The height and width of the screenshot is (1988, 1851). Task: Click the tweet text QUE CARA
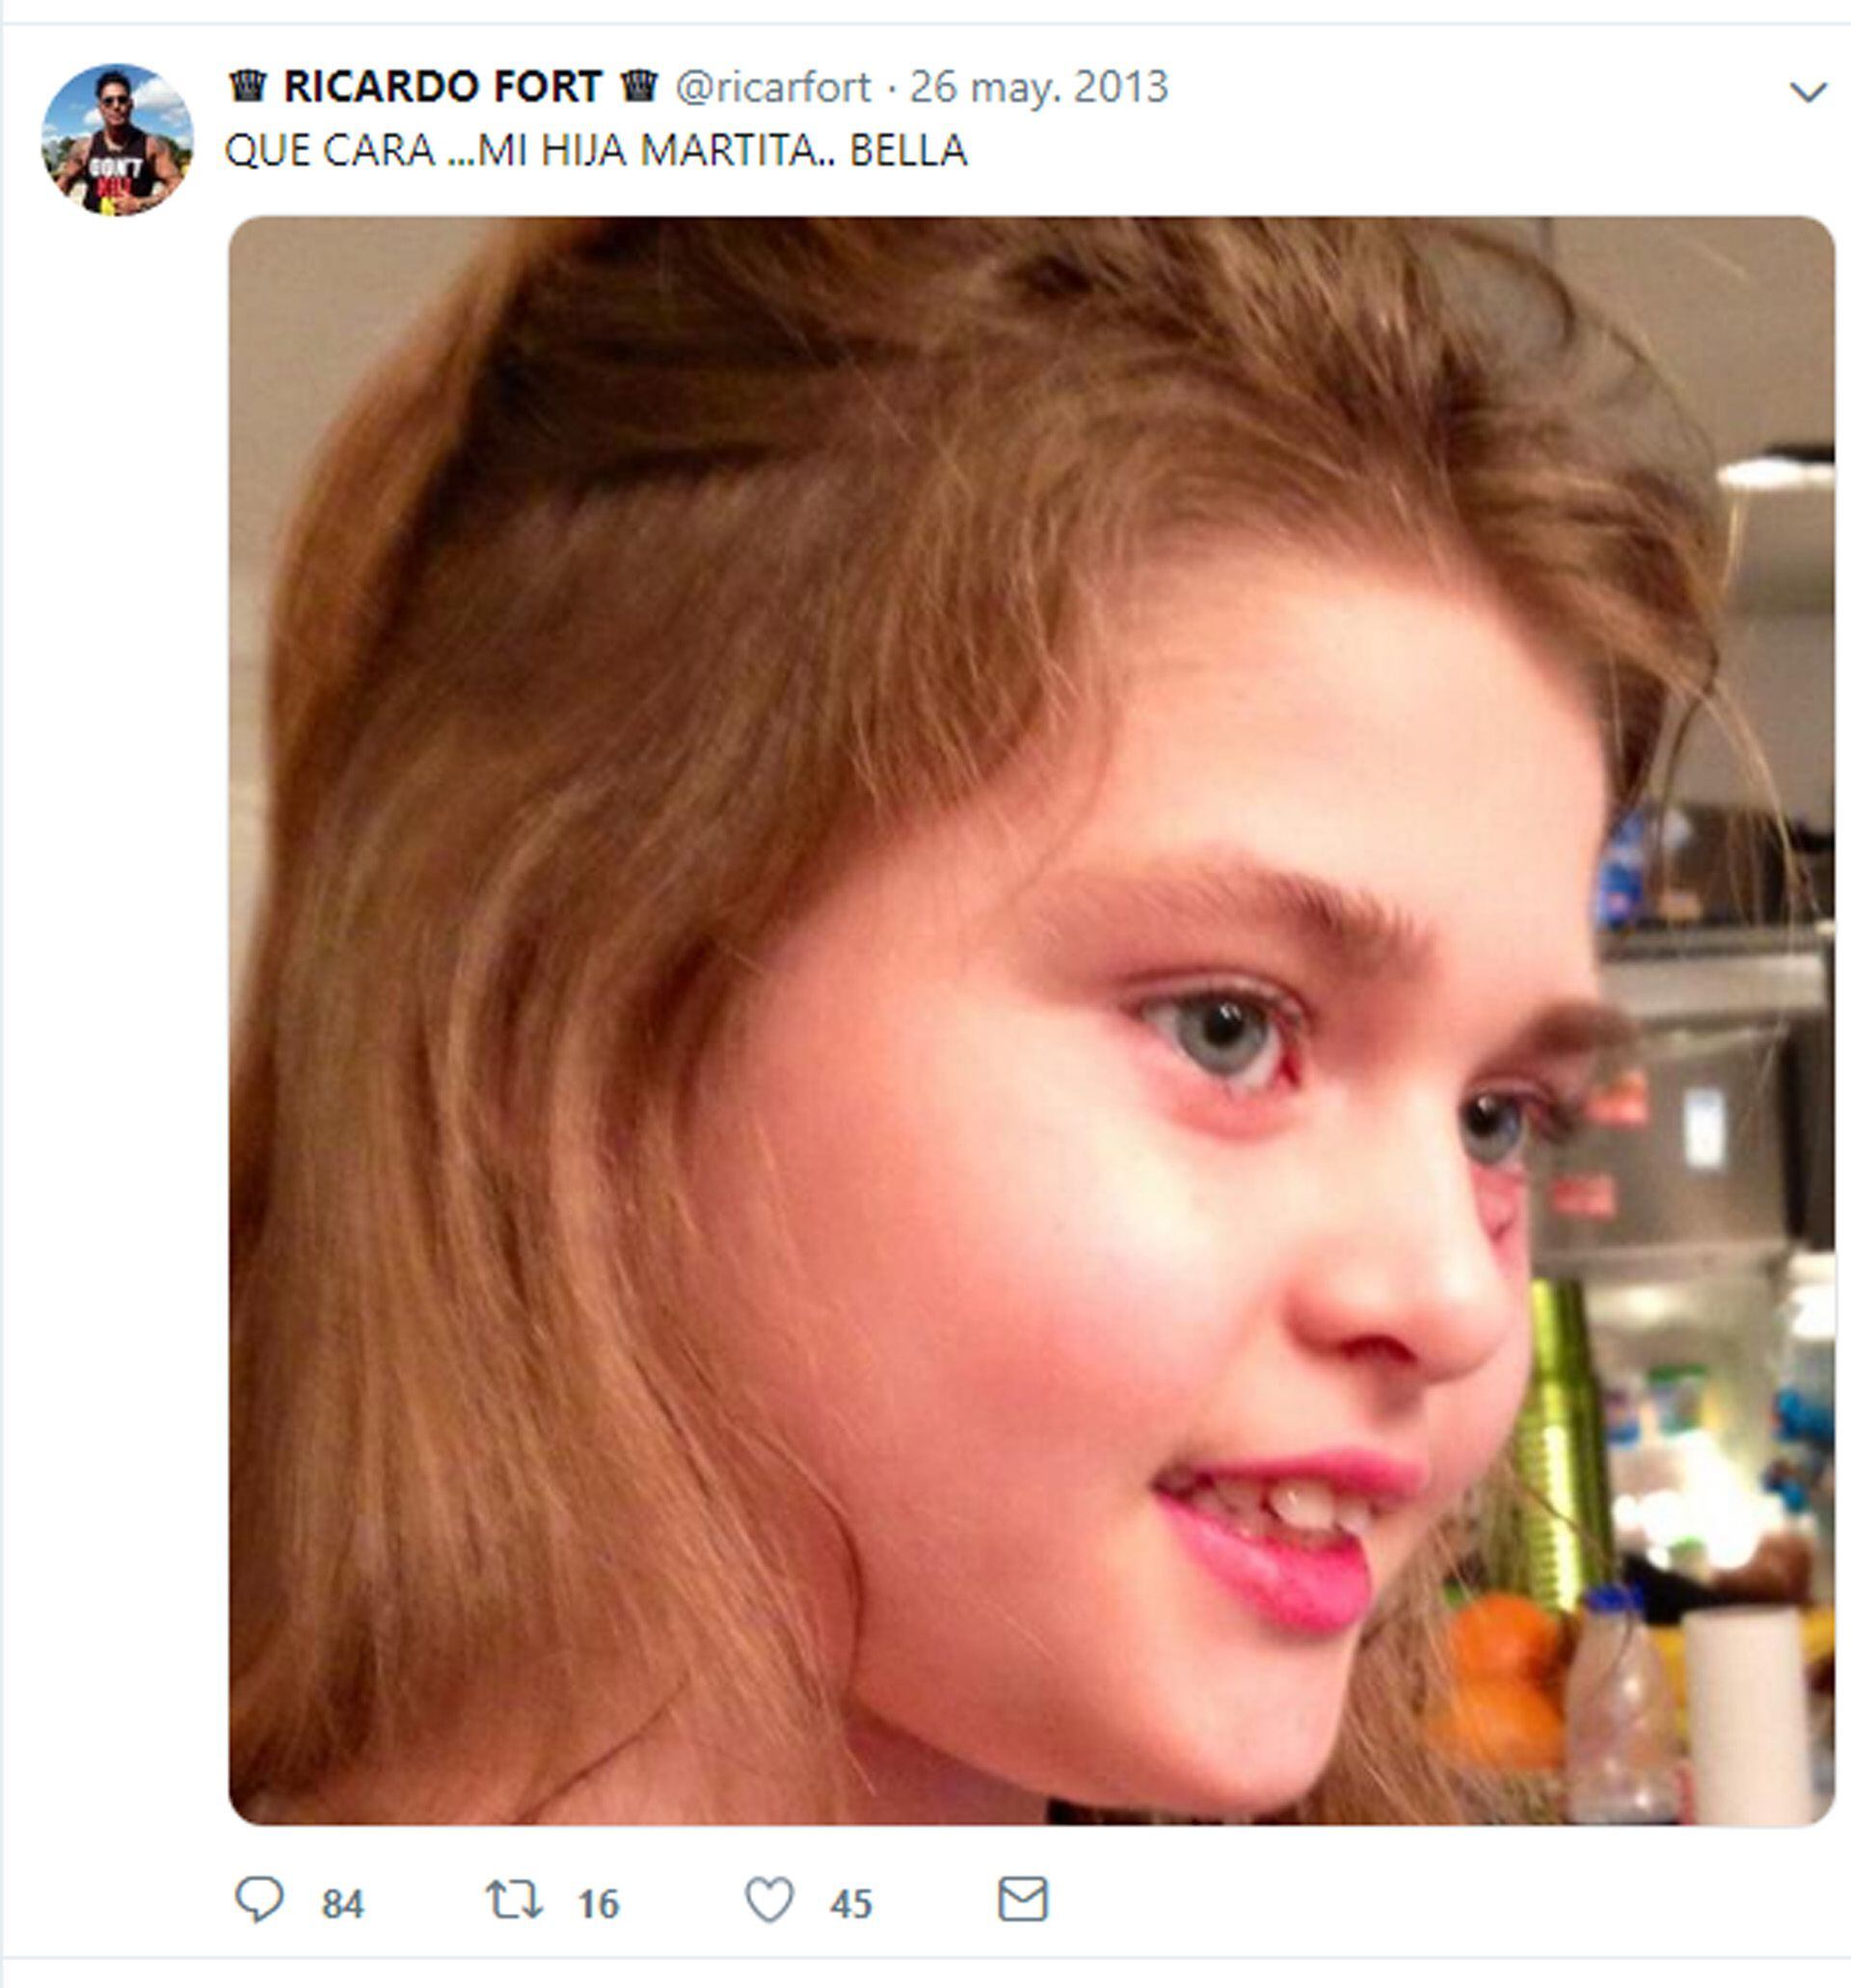click(x=330, y=151)
